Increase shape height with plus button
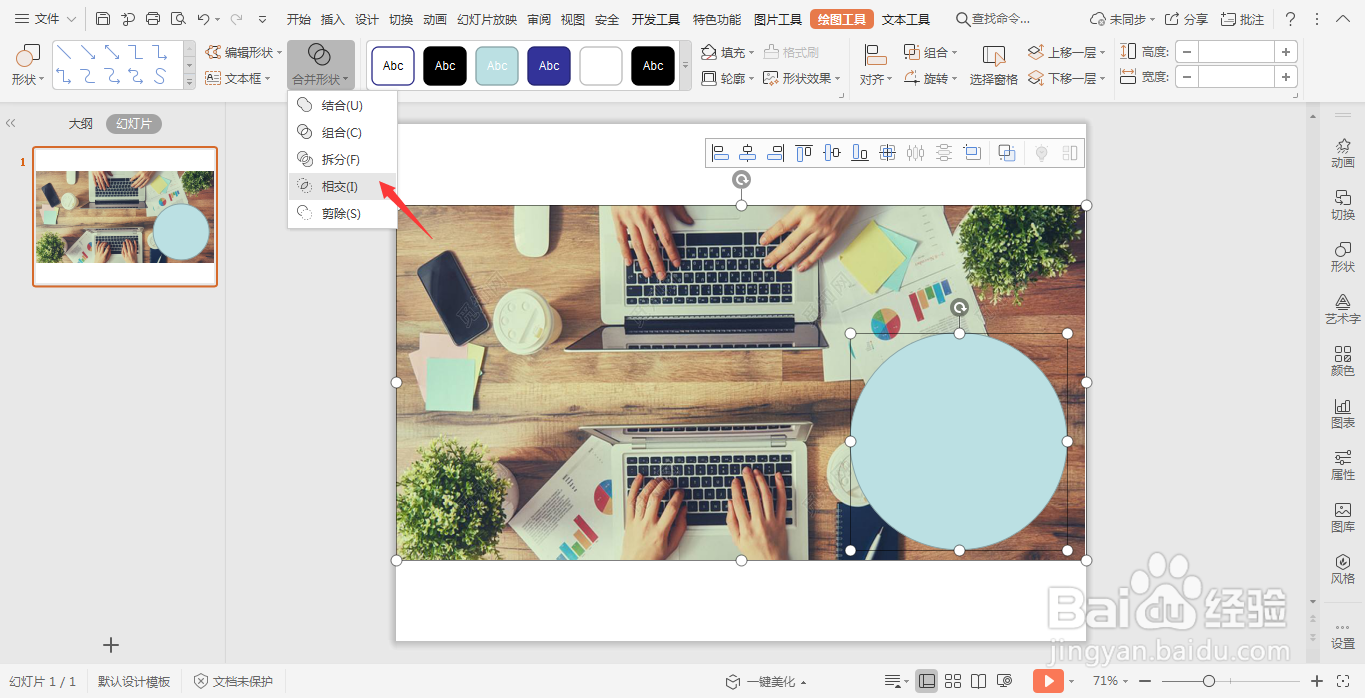The image size is (1365, 698). coord(1286,52)
